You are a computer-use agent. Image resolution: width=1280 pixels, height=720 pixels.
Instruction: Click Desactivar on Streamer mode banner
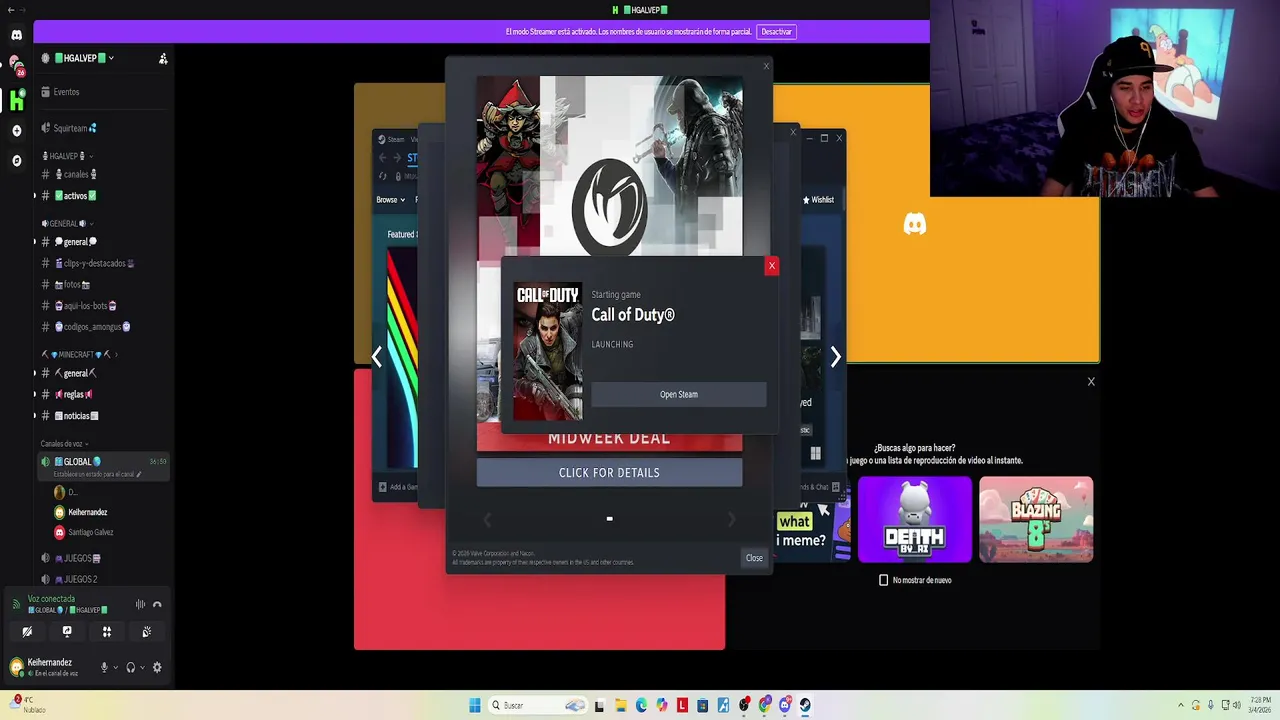[776, 32]
